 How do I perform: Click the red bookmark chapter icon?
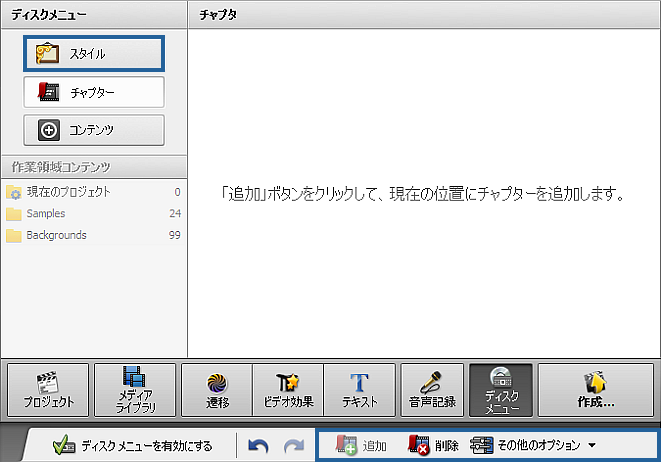(x=48, y=92)
